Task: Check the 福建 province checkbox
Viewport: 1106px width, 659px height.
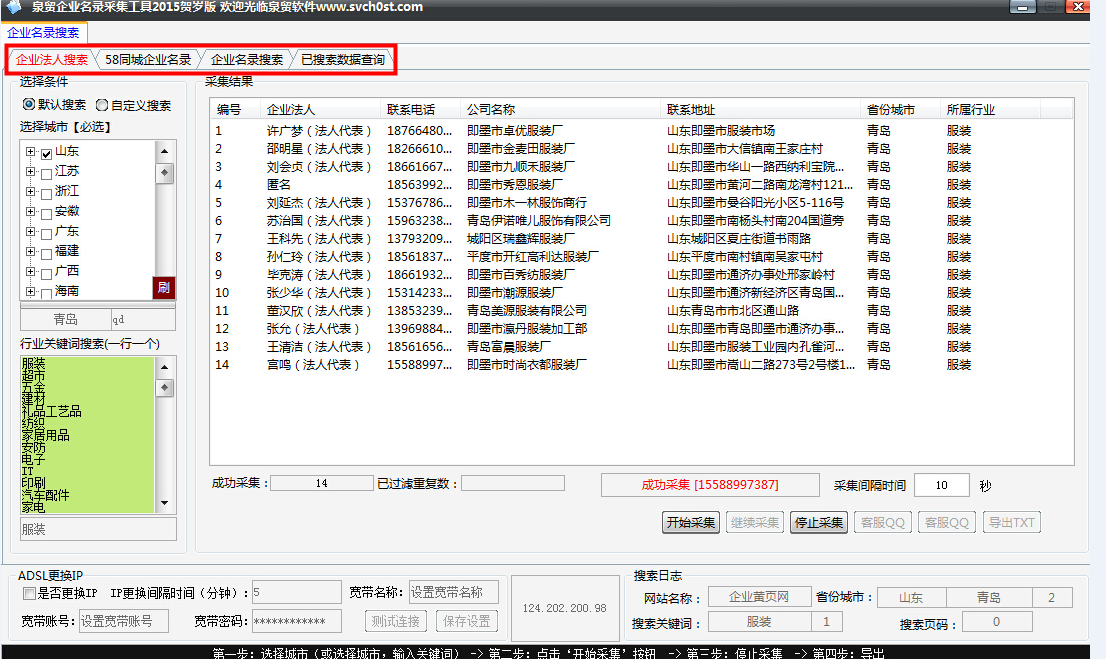Action: (47, 253)
